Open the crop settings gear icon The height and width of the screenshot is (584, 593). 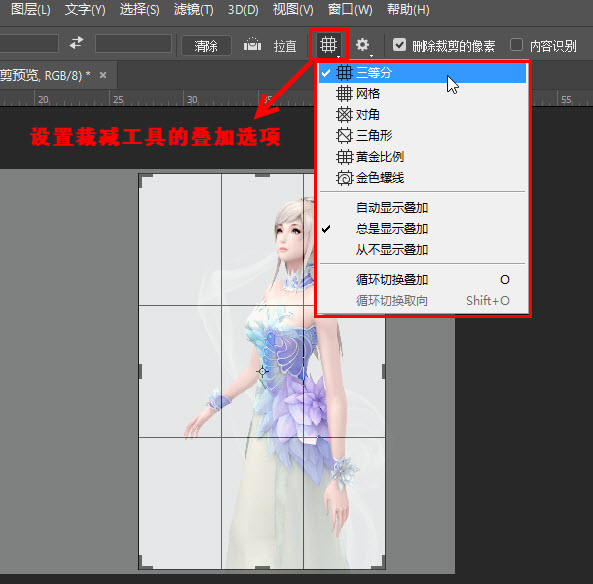click(363, 45)
